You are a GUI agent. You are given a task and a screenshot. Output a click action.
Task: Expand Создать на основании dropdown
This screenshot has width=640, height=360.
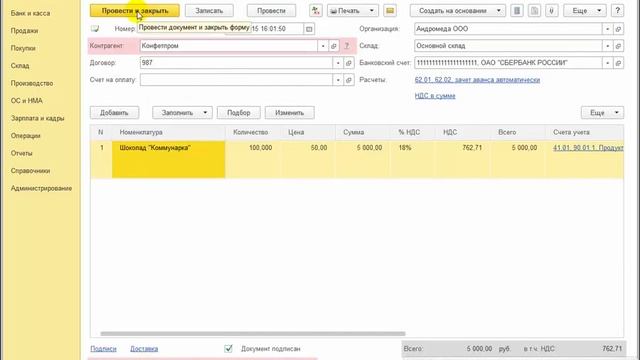click(458, 11)
